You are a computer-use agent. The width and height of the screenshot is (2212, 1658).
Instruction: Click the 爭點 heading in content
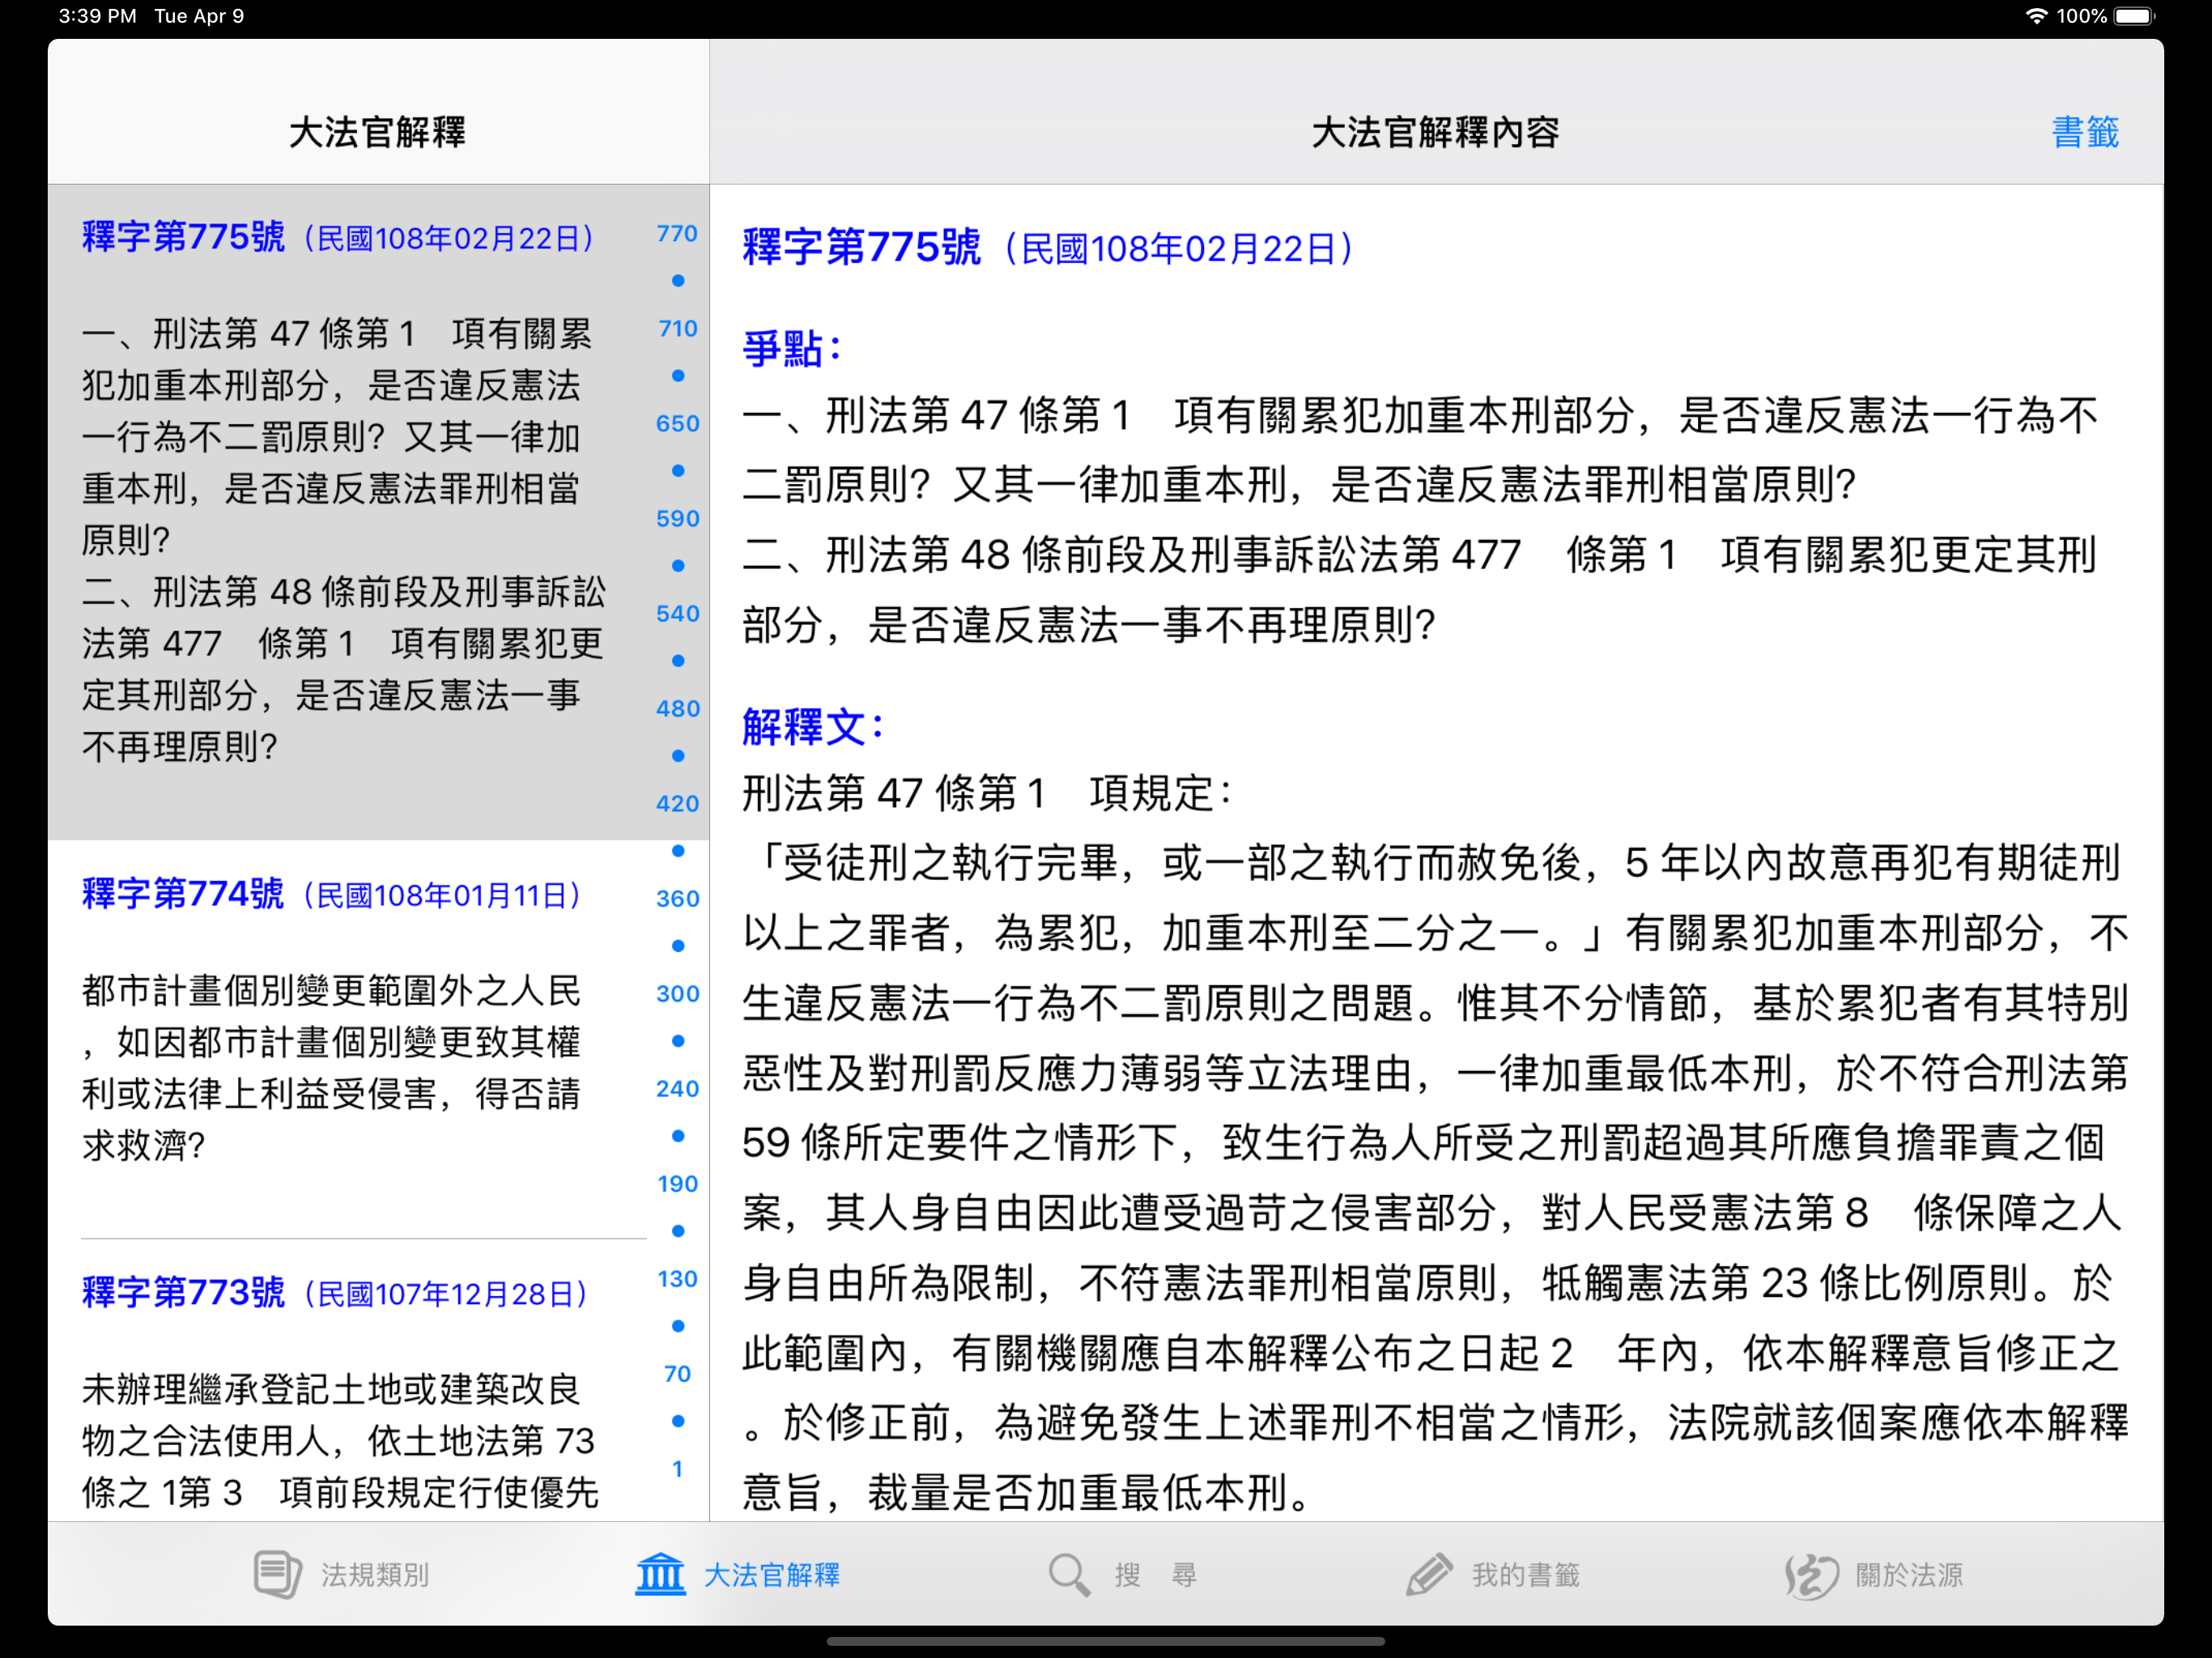coord(792,349)
